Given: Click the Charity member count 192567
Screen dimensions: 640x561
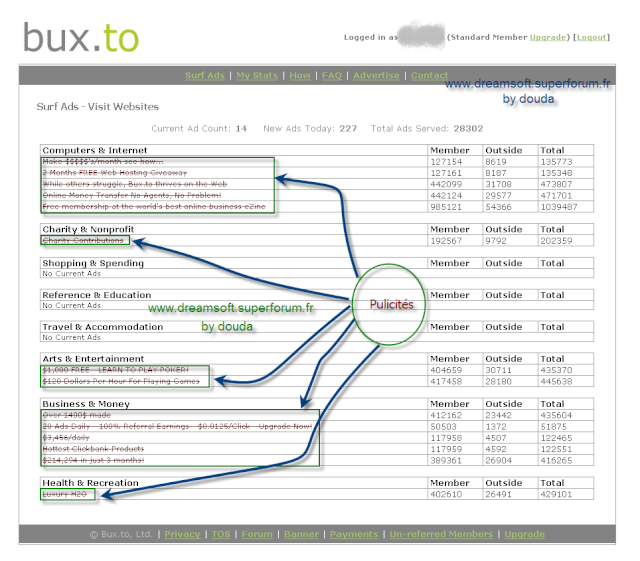Looking at the screenshot, I should click(446, 241).
